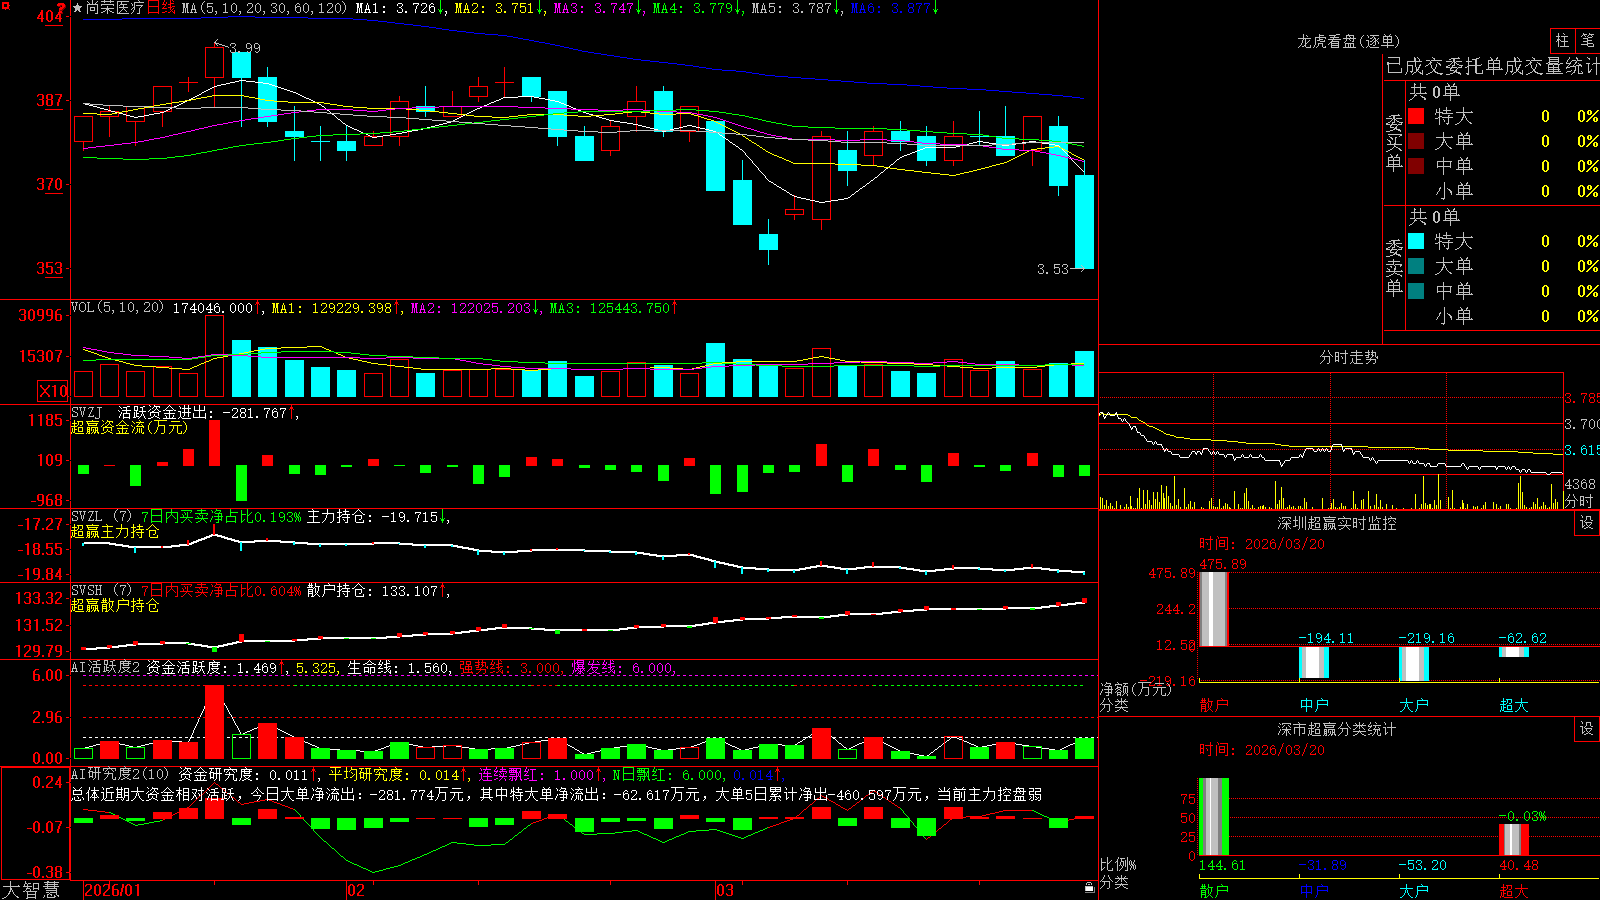Switch to 柱 (bar) display mode
This screenshot has height=900, width=1600.
click(x=1562, y=40)
